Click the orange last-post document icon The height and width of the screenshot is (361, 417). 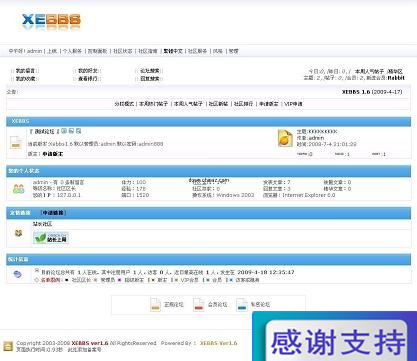pyautogui.click(x=285, y=138)
